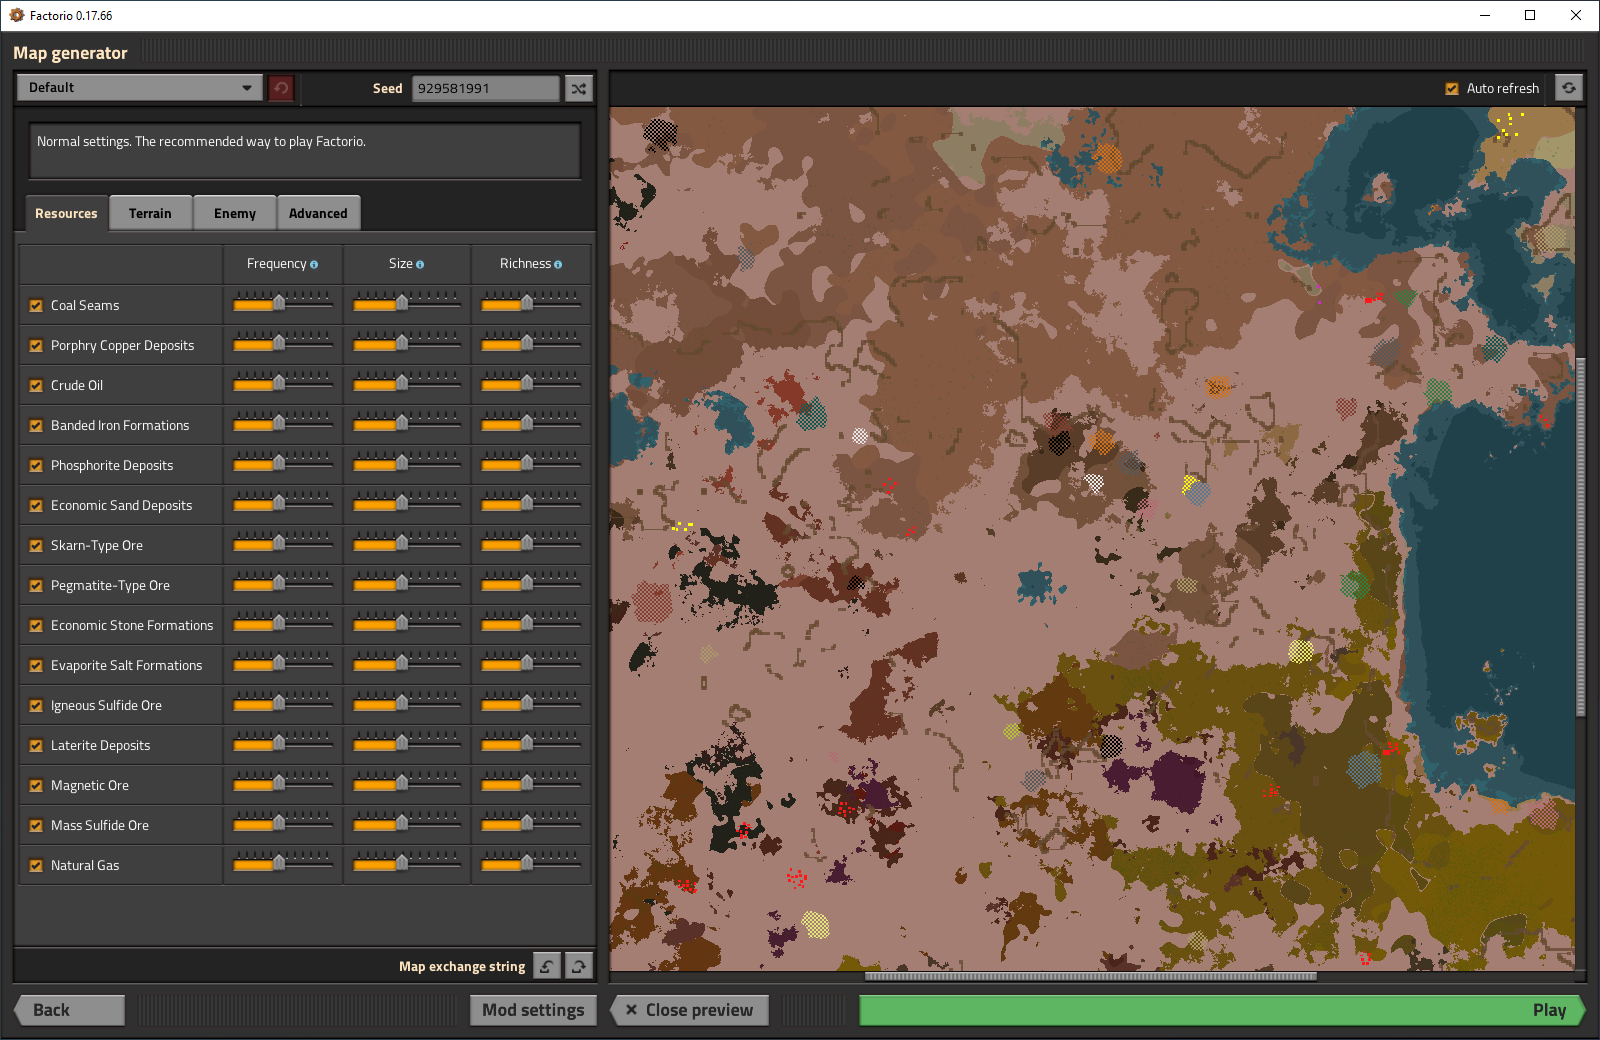
Task: Switch to the Terrain tab
Action: coord(150,213)
